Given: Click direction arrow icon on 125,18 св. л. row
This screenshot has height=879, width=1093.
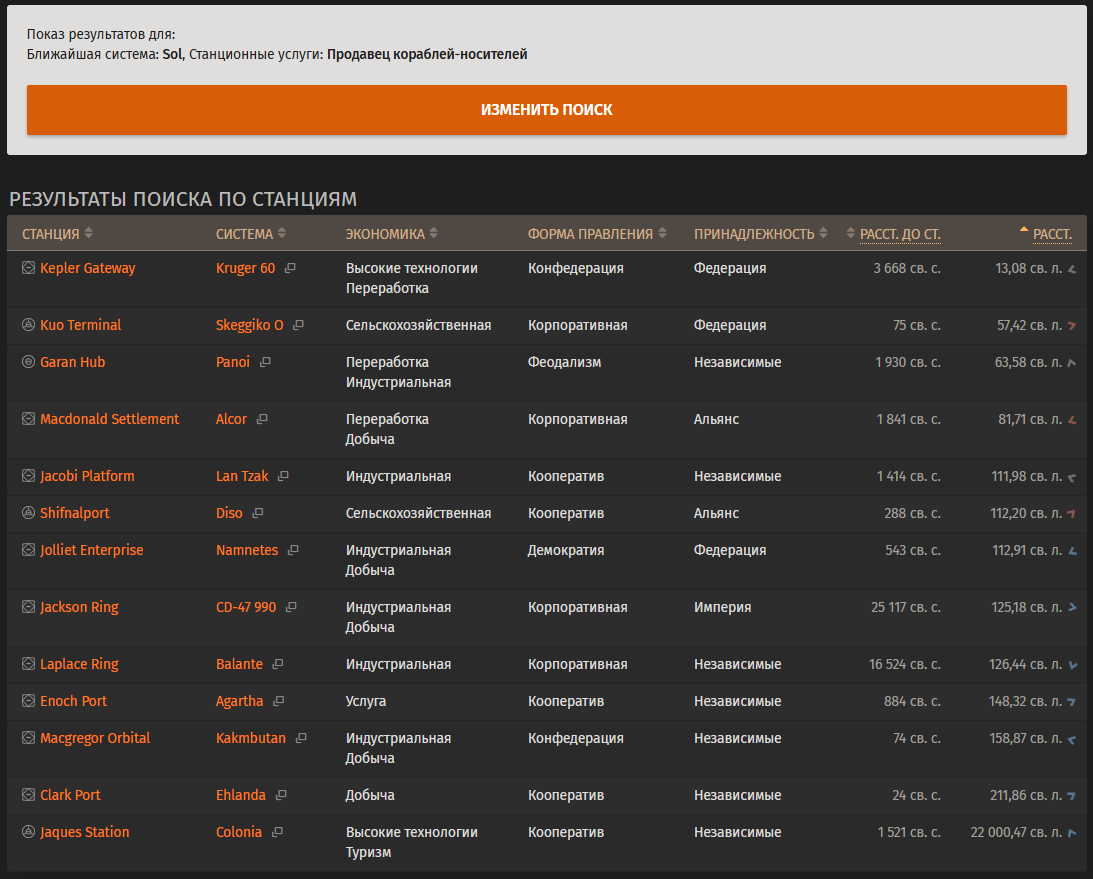Looking at the screenshot, I should tap(1072, 608).
